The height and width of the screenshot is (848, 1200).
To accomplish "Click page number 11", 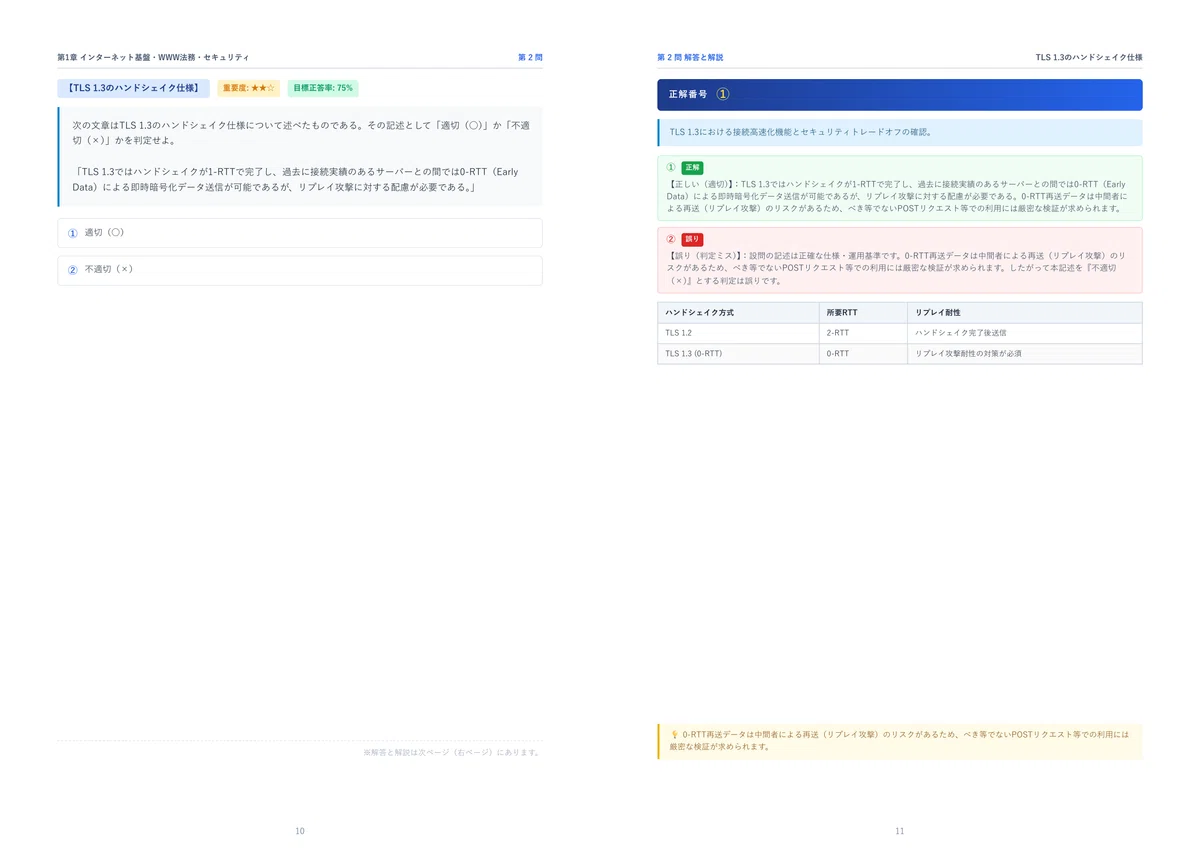I will (900, 831).
